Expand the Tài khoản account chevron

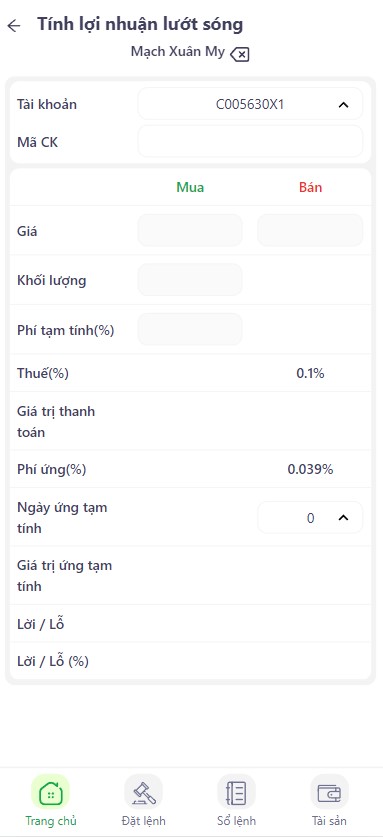343,105
